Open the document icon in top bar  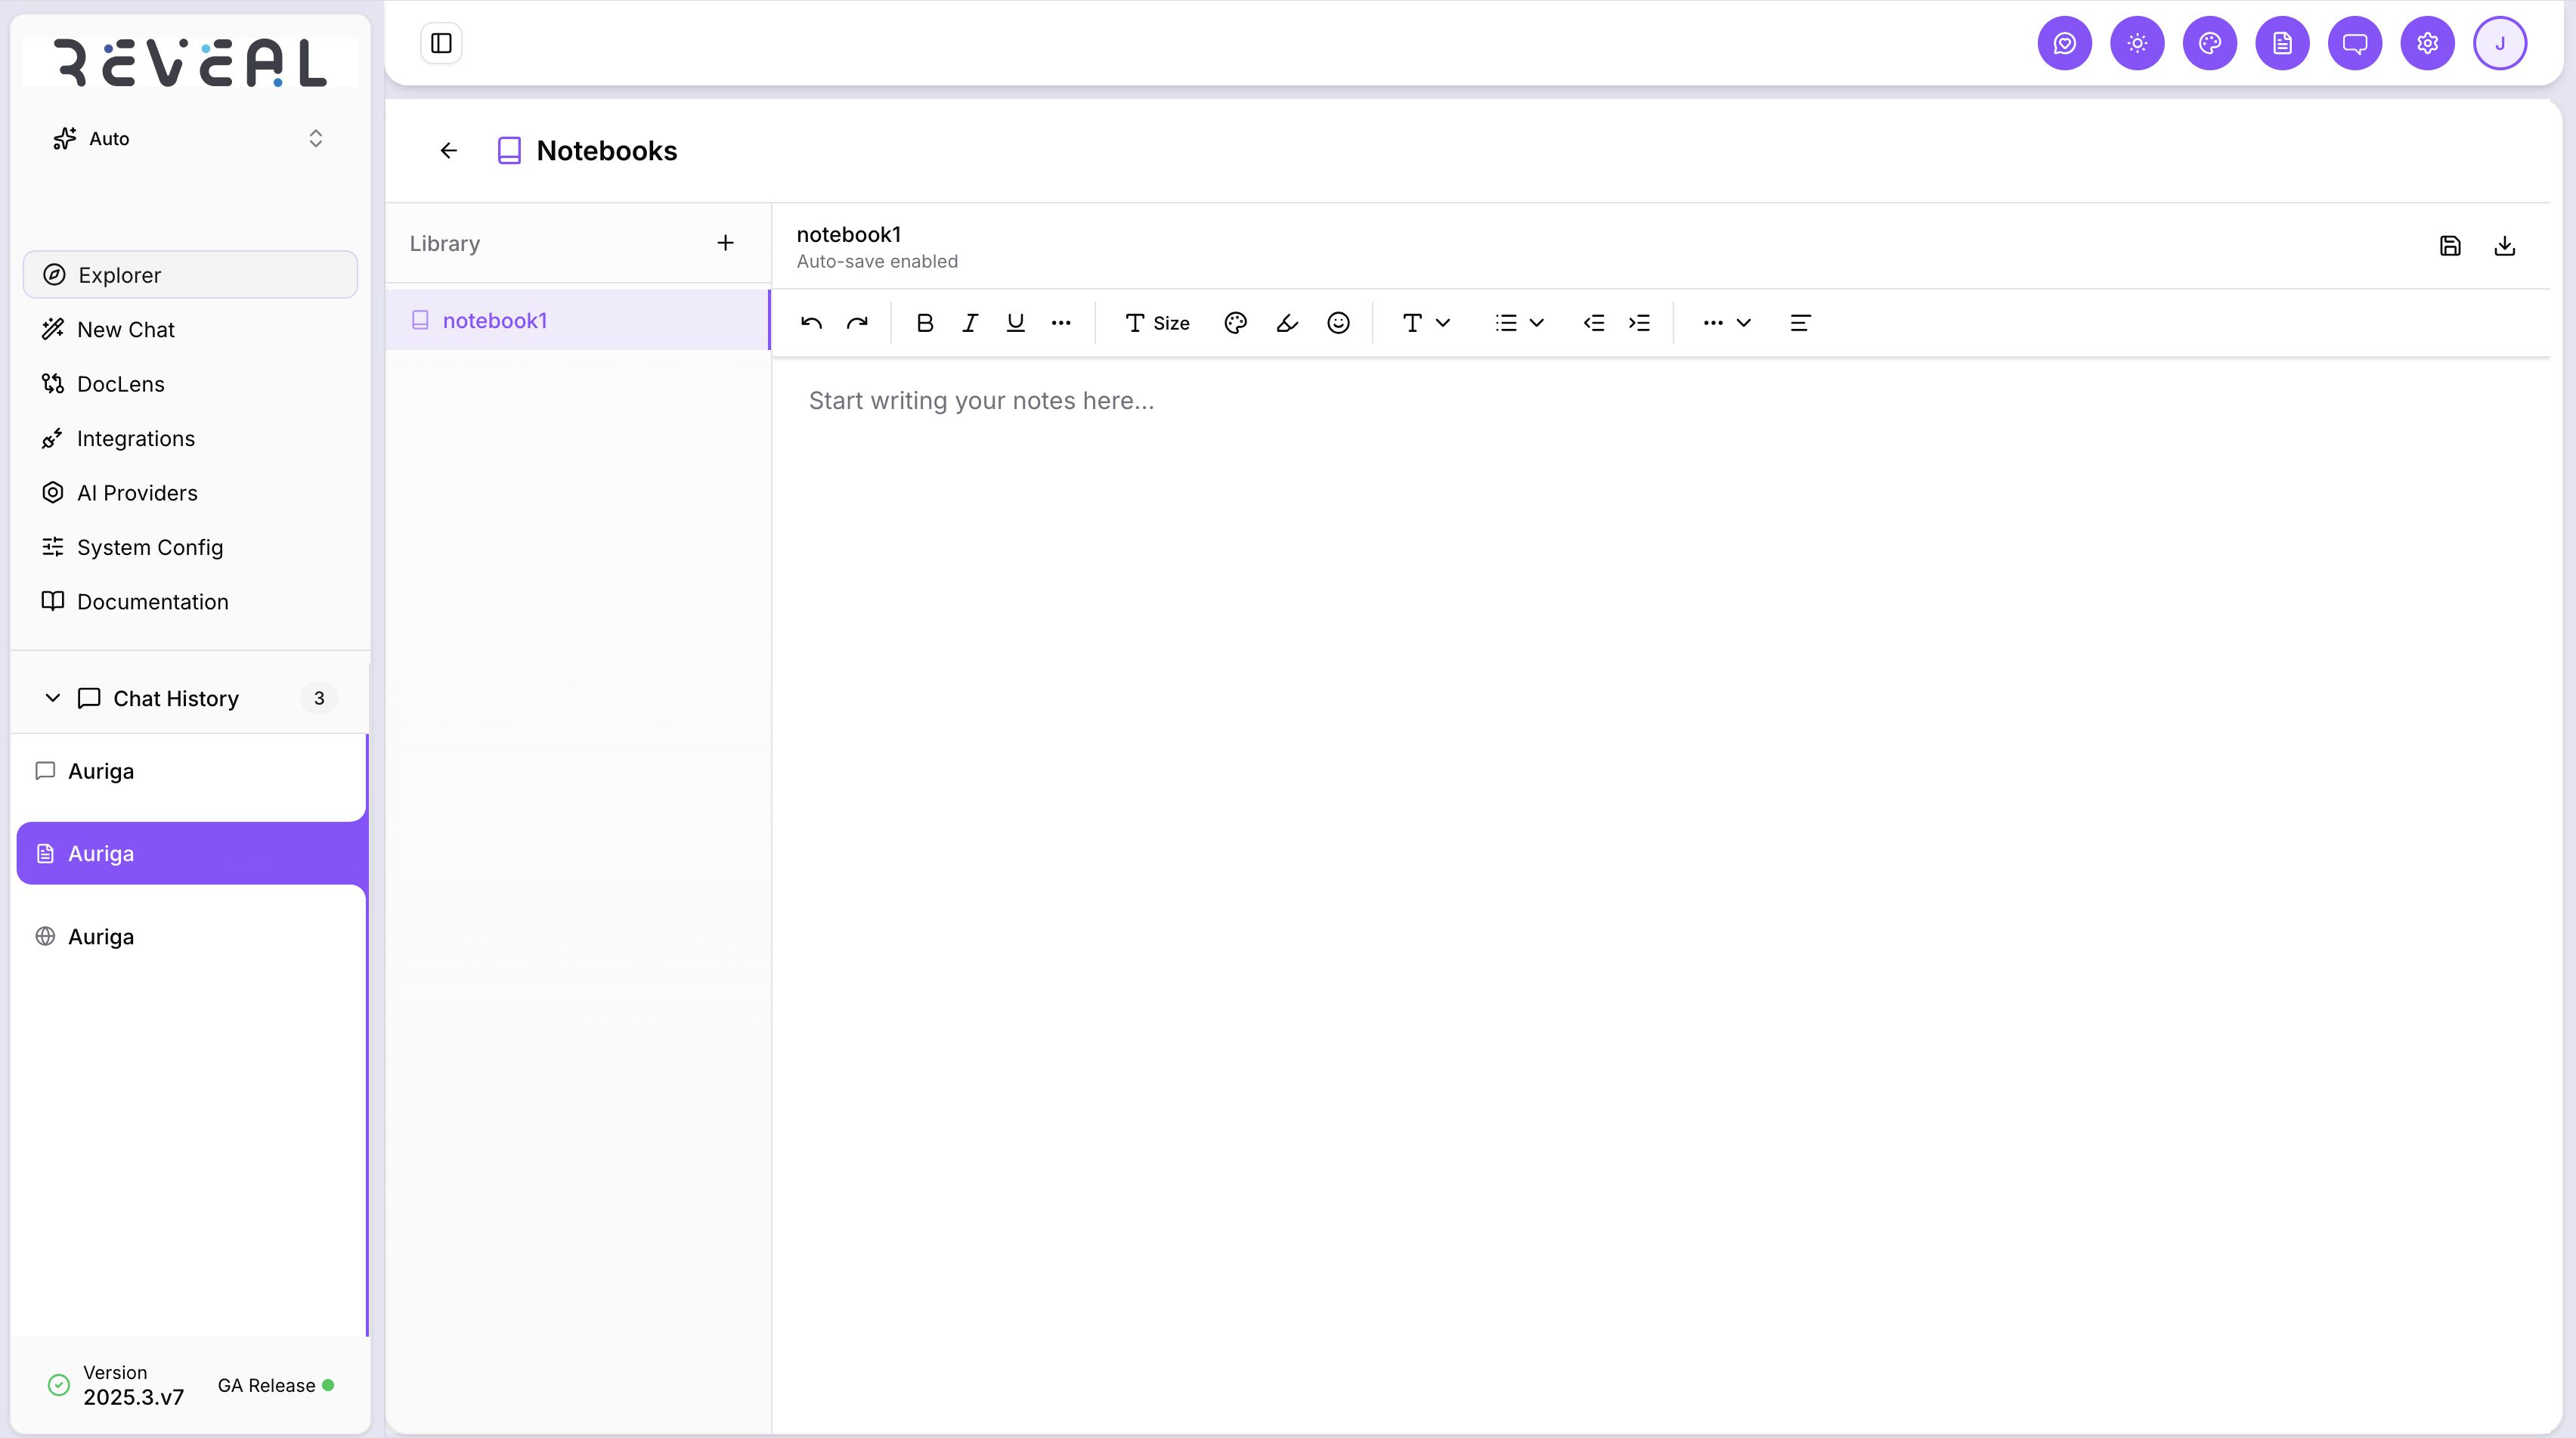2282,43
